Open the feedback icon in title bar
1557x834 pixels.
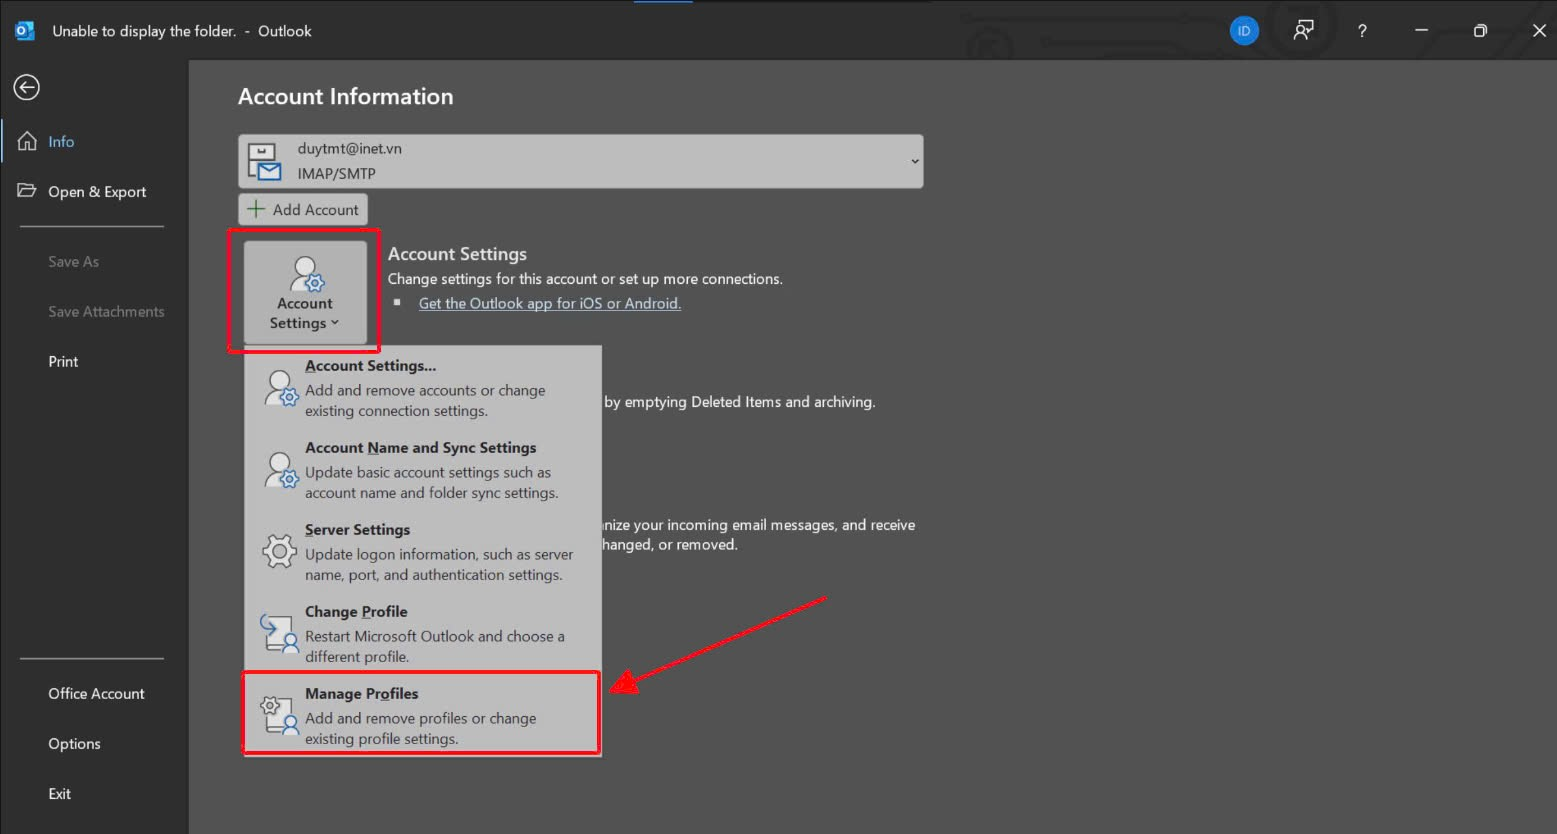[1303, 31]
